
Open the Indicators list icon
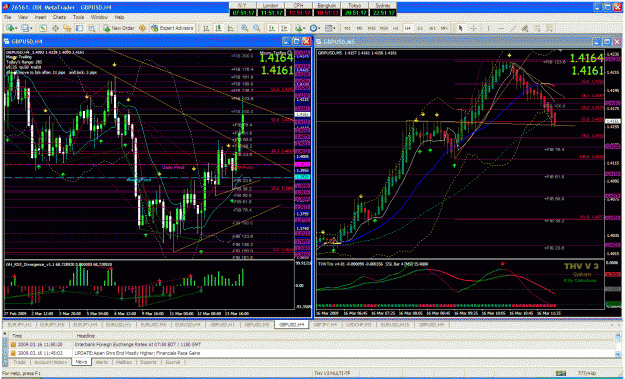click(298, 28)
